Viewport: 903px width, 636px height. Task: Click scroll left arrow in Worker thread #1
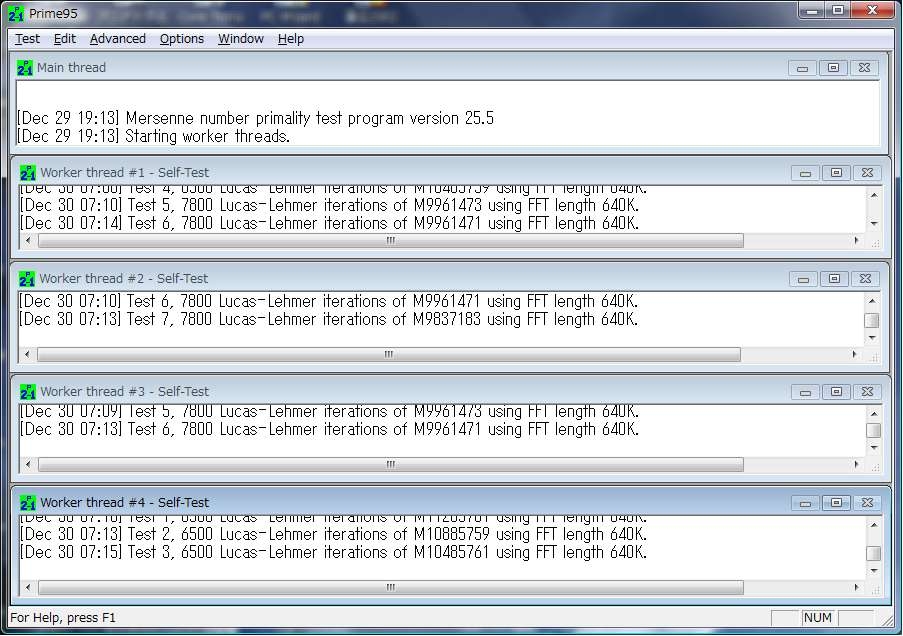tap(28, 240)
